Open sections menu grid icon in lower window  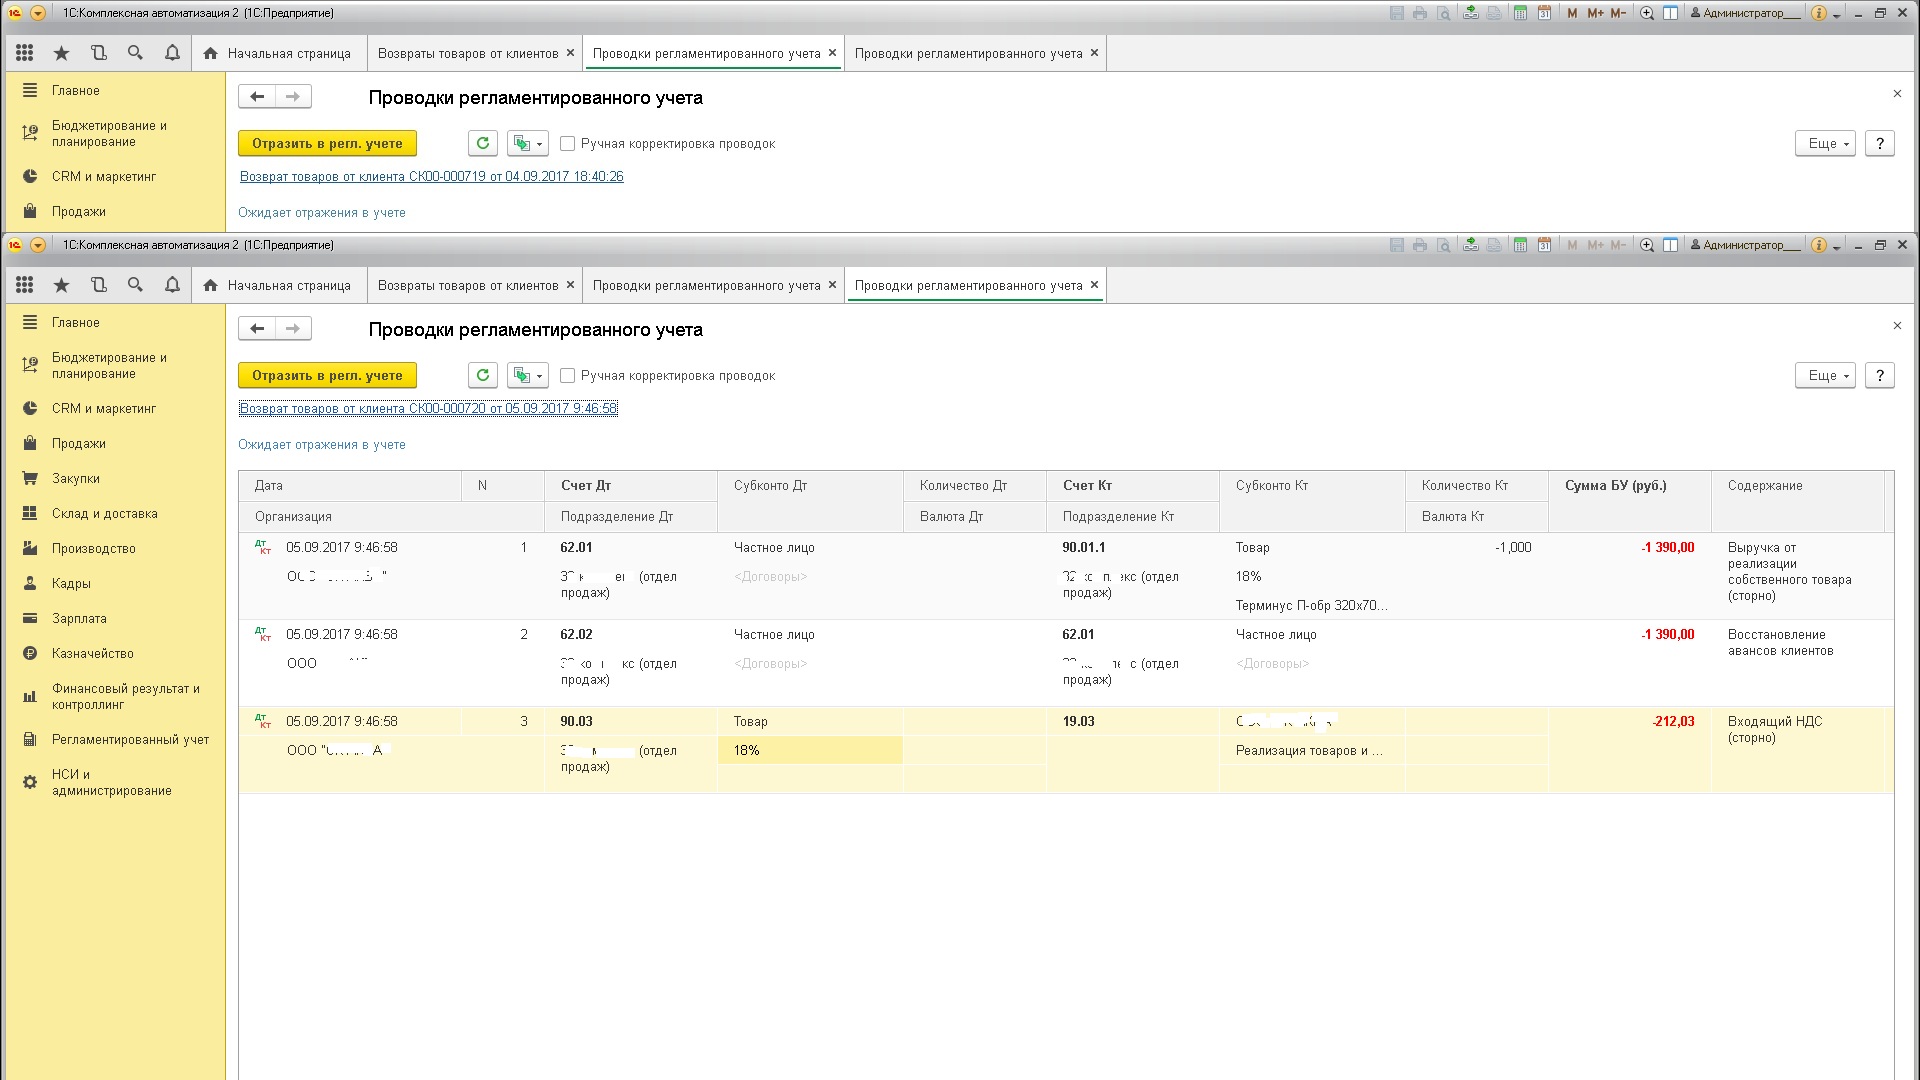[25, 285]
